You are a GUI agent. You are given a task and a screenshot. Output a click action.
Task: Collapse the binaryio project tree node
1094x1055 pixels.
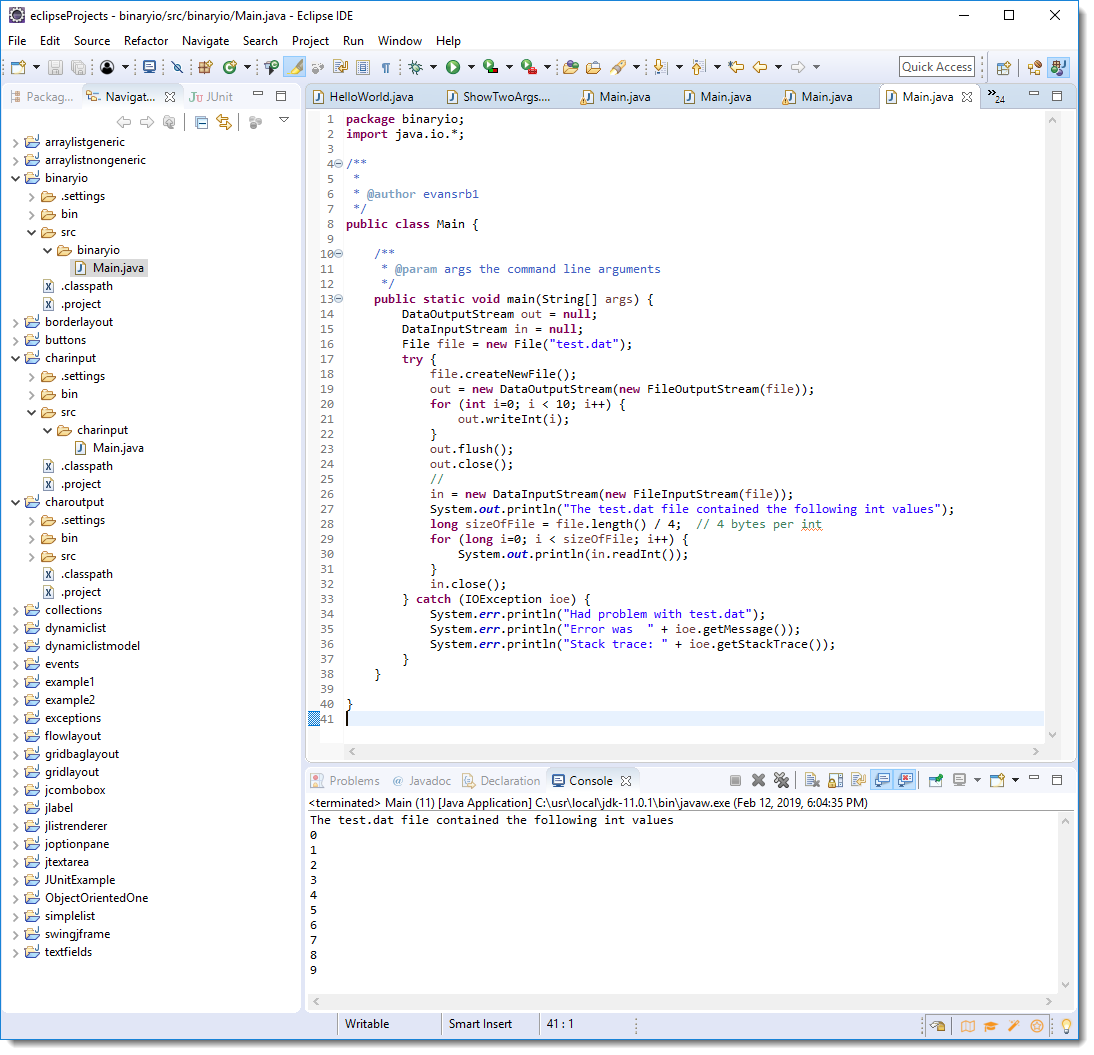15,179
